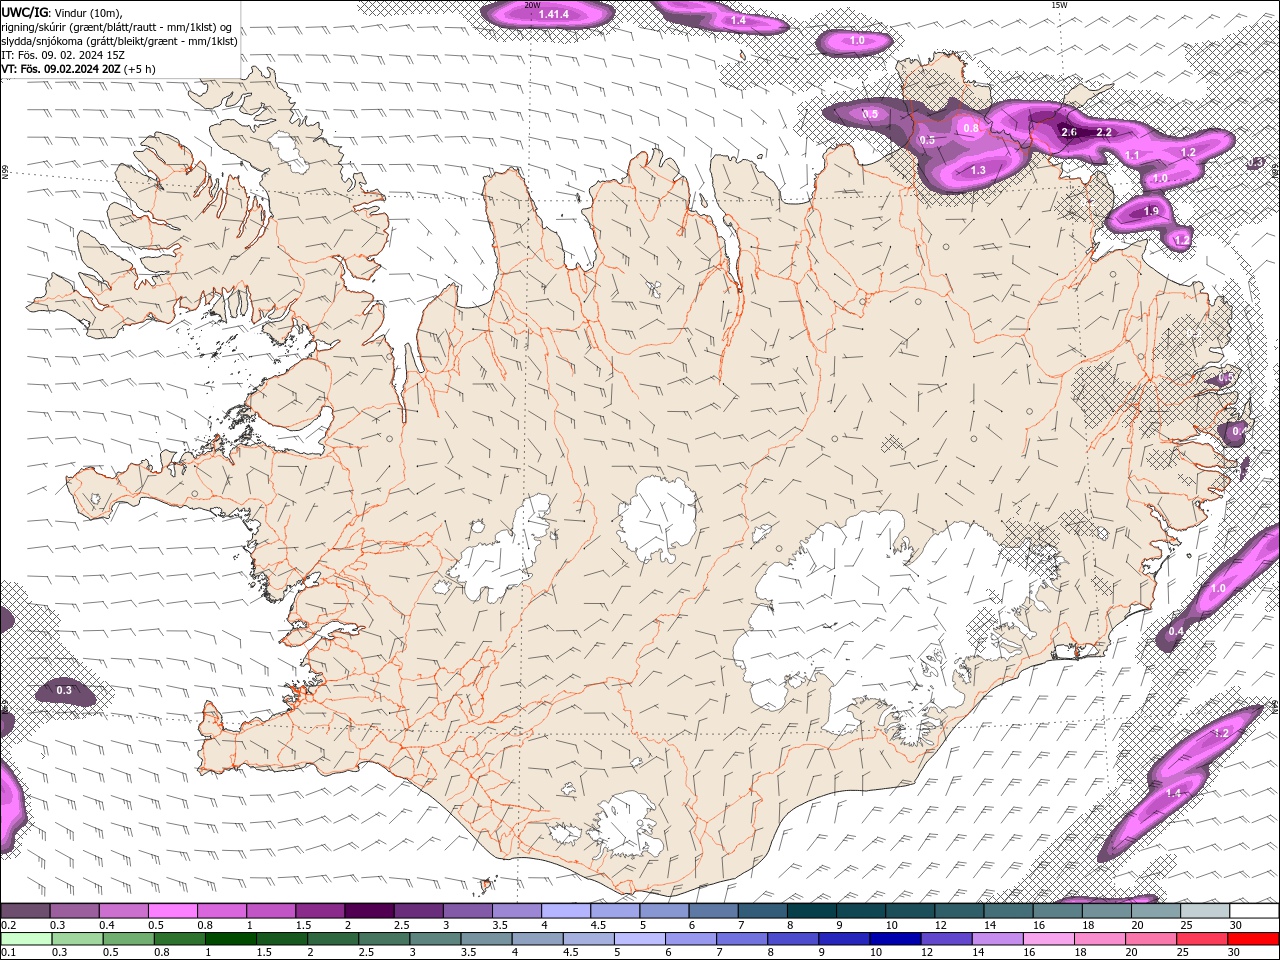The image size is (1280, 960).
Task: Click the '0.8' value inside the northern snow patch
Action: [x=970, y=128]
